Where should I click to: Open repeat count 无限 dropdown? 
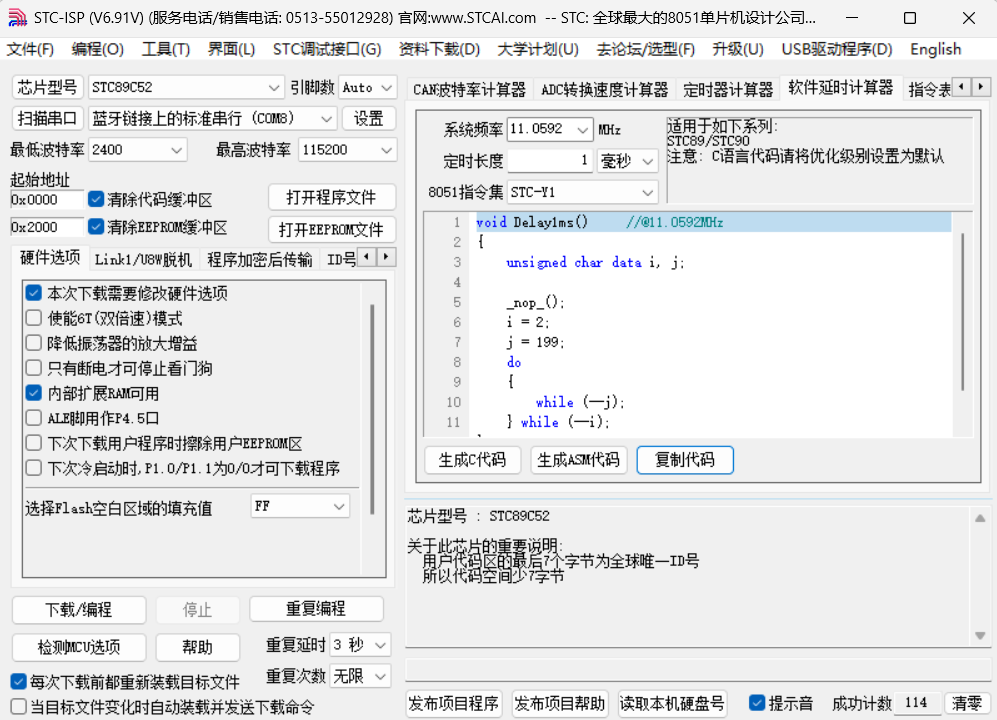point(360,676)
